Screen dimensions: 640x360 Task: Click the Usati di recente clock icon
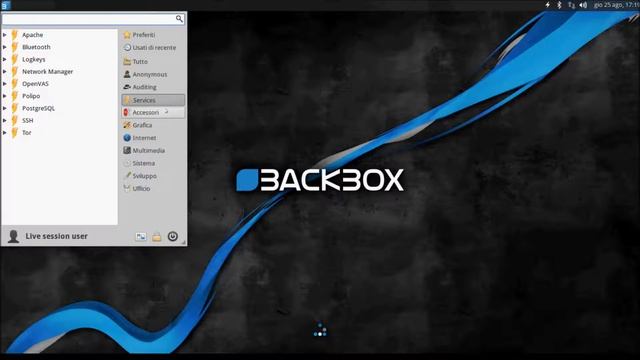click(127, 48)
